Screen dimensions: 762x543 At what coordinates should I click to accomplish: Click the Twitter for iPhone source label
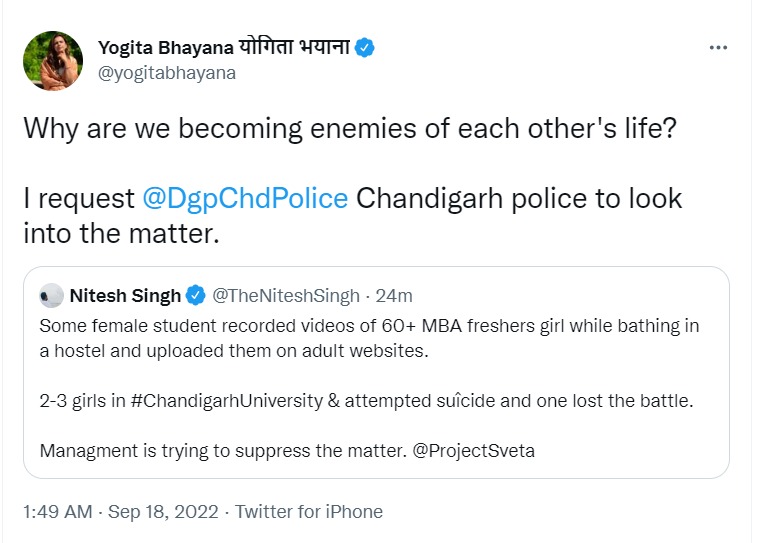308,511
